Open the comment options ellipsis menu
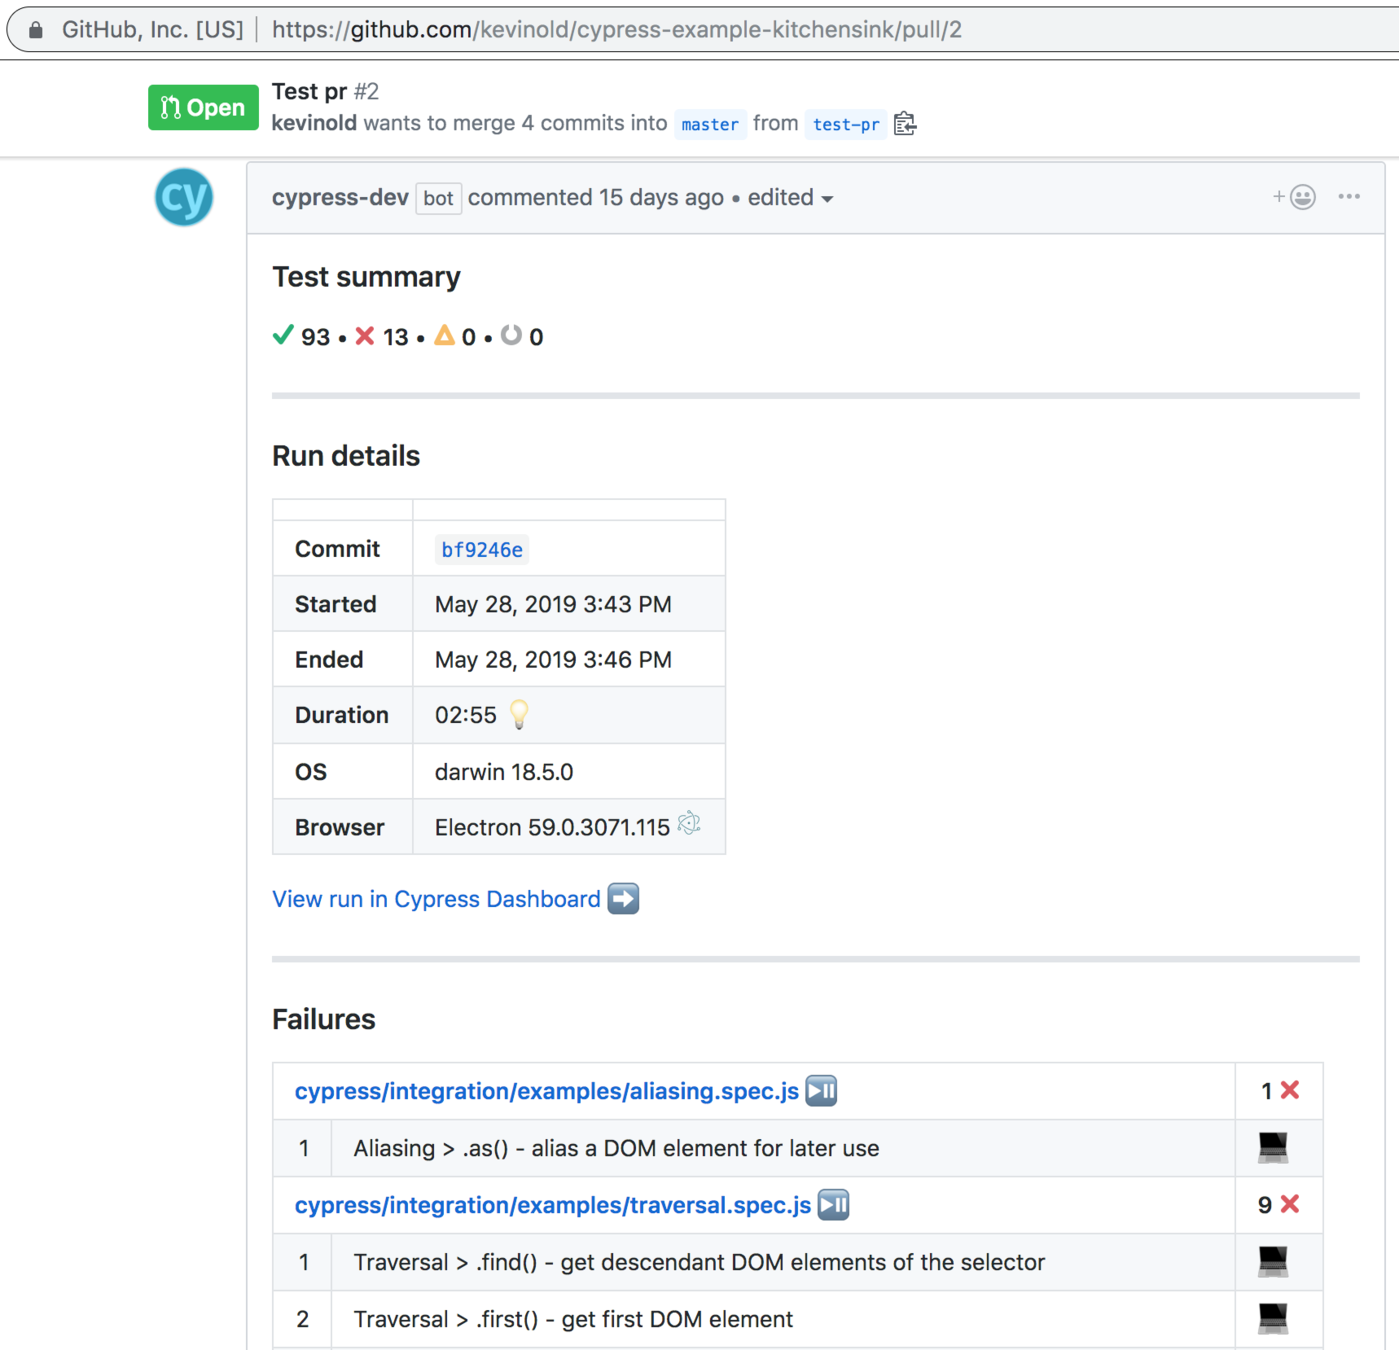The image size is (1399, 1350). pyautogui.click(x=1349, y=197)
